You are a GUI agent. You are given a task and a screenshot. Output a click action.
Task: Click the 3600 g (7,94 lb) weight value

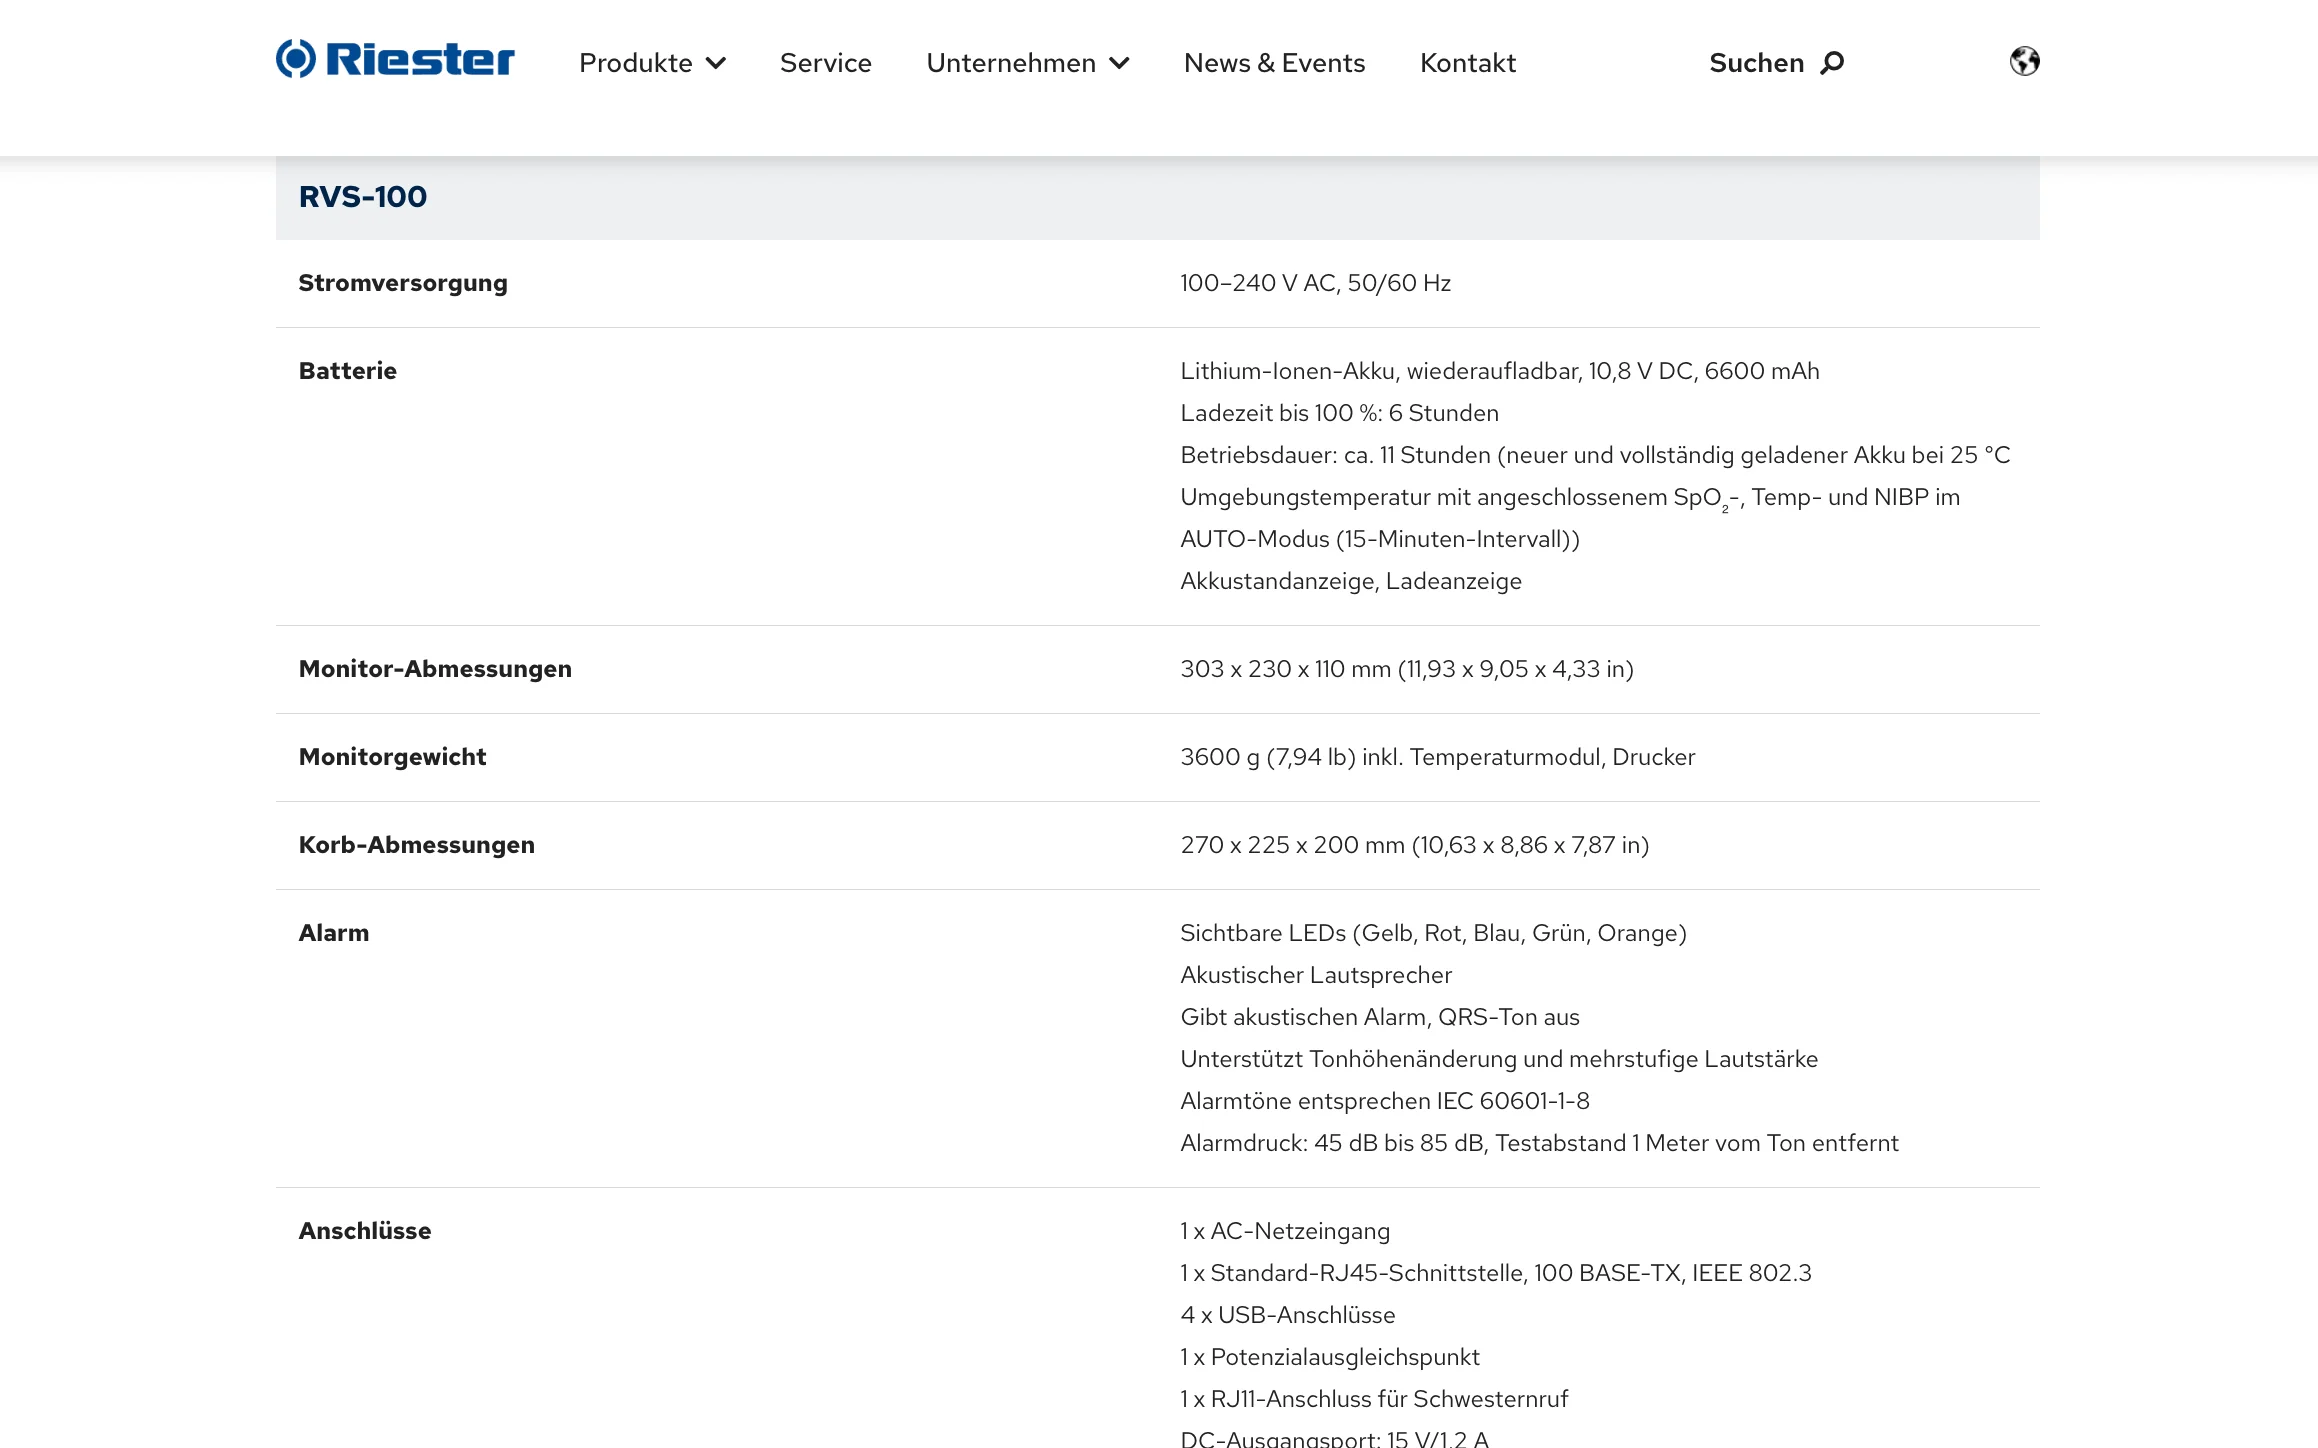pyautogui.click(x=1438, y=757)
